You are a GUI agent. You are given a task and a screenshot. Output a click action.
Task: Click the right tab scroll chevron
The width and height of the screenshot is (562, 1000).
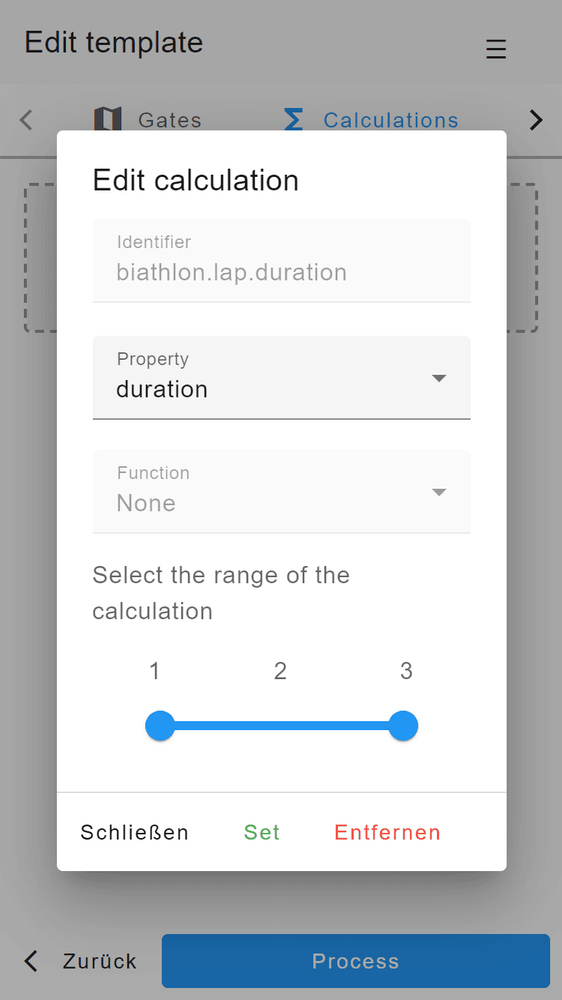click(536, 119)
